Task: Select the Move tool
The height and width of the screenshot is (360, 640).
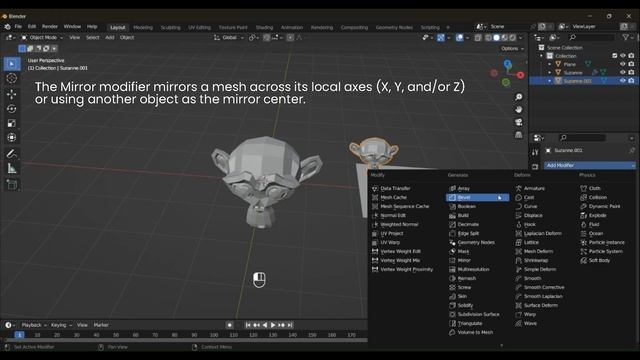Action: click(x=11, y=94)
